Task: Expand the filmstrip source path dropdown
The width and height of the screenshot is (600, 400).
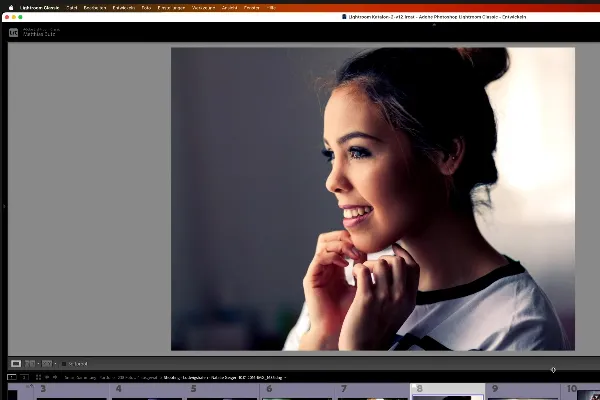Action: click(x=285, y=377)
